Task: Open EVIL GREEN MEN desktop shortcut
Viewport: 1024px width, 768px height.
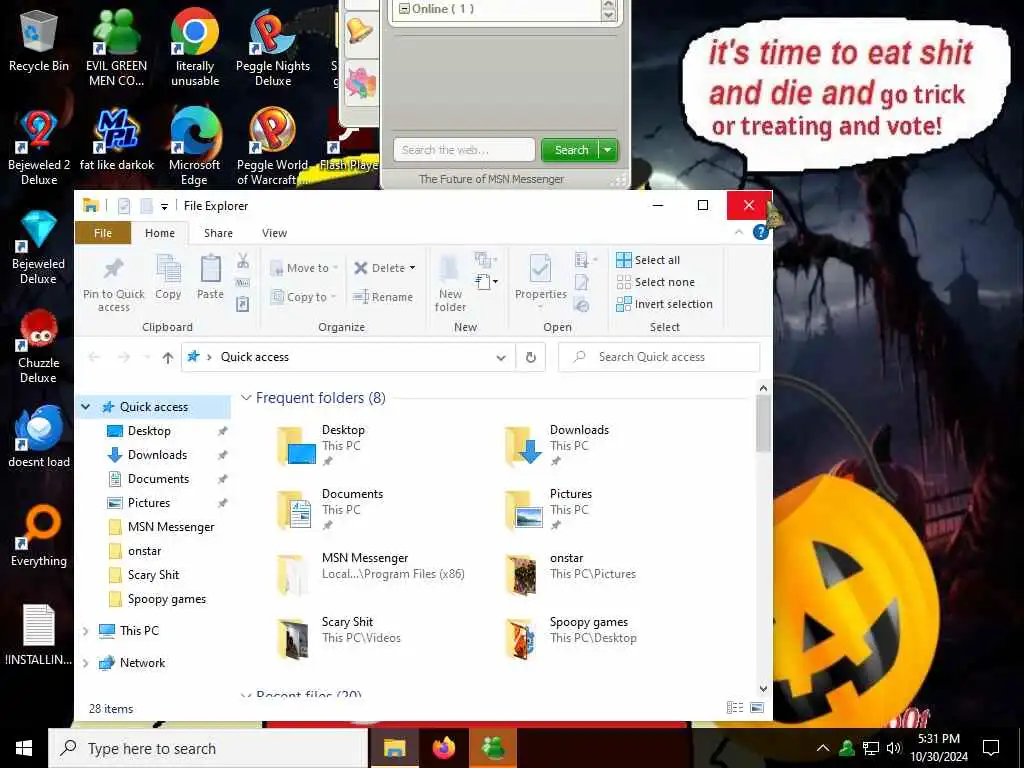Action: (116, 47)
